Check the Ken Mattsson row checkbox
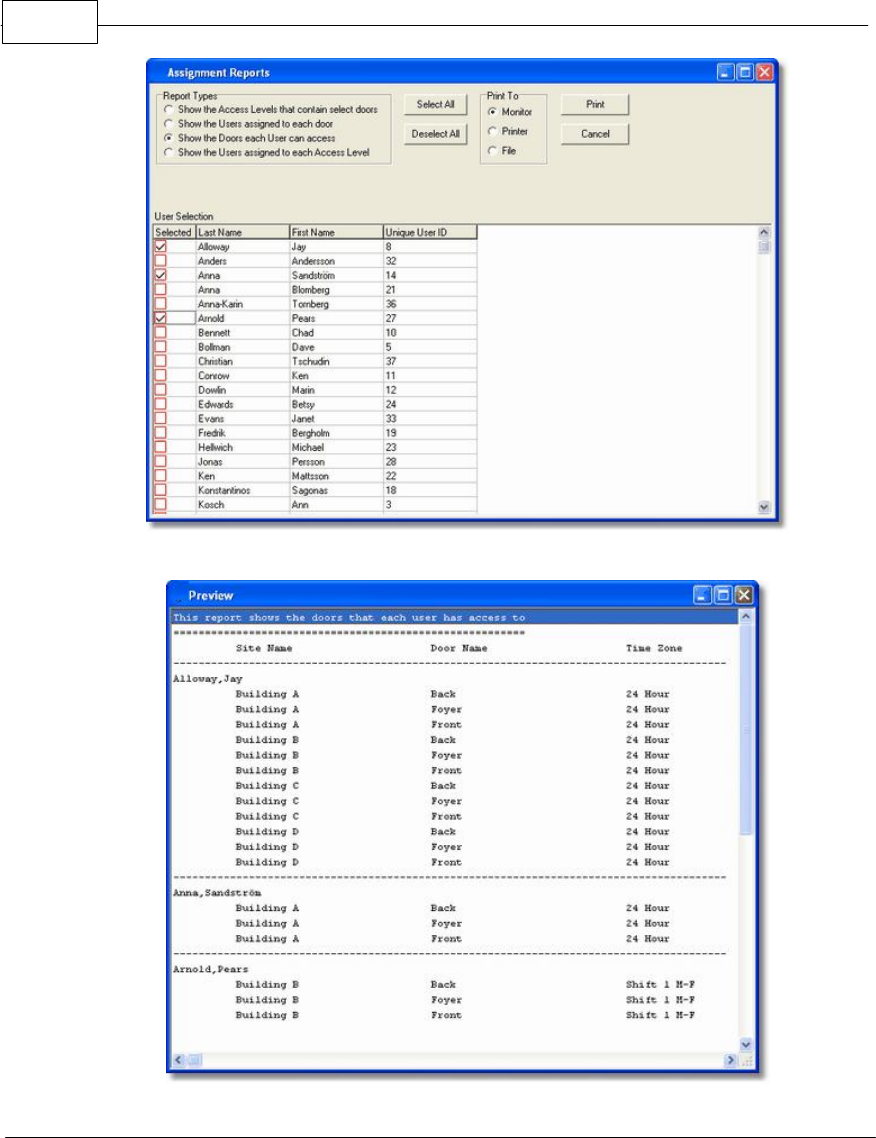The image size is (876, 1138). coord(160,476)
